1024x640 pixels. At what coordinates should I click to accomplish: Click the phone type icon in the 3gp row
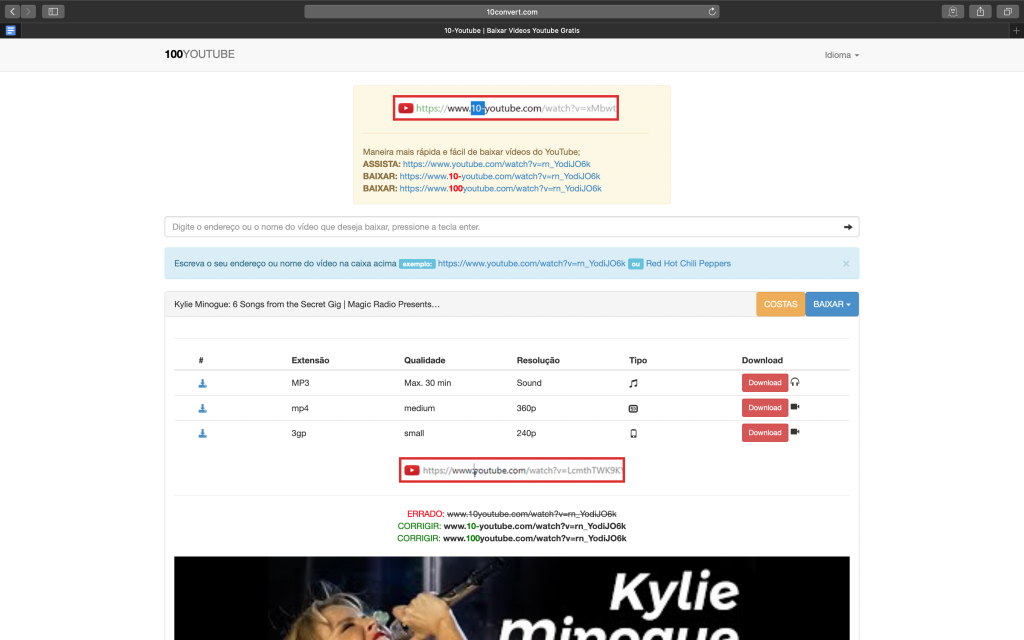point(633,434)
